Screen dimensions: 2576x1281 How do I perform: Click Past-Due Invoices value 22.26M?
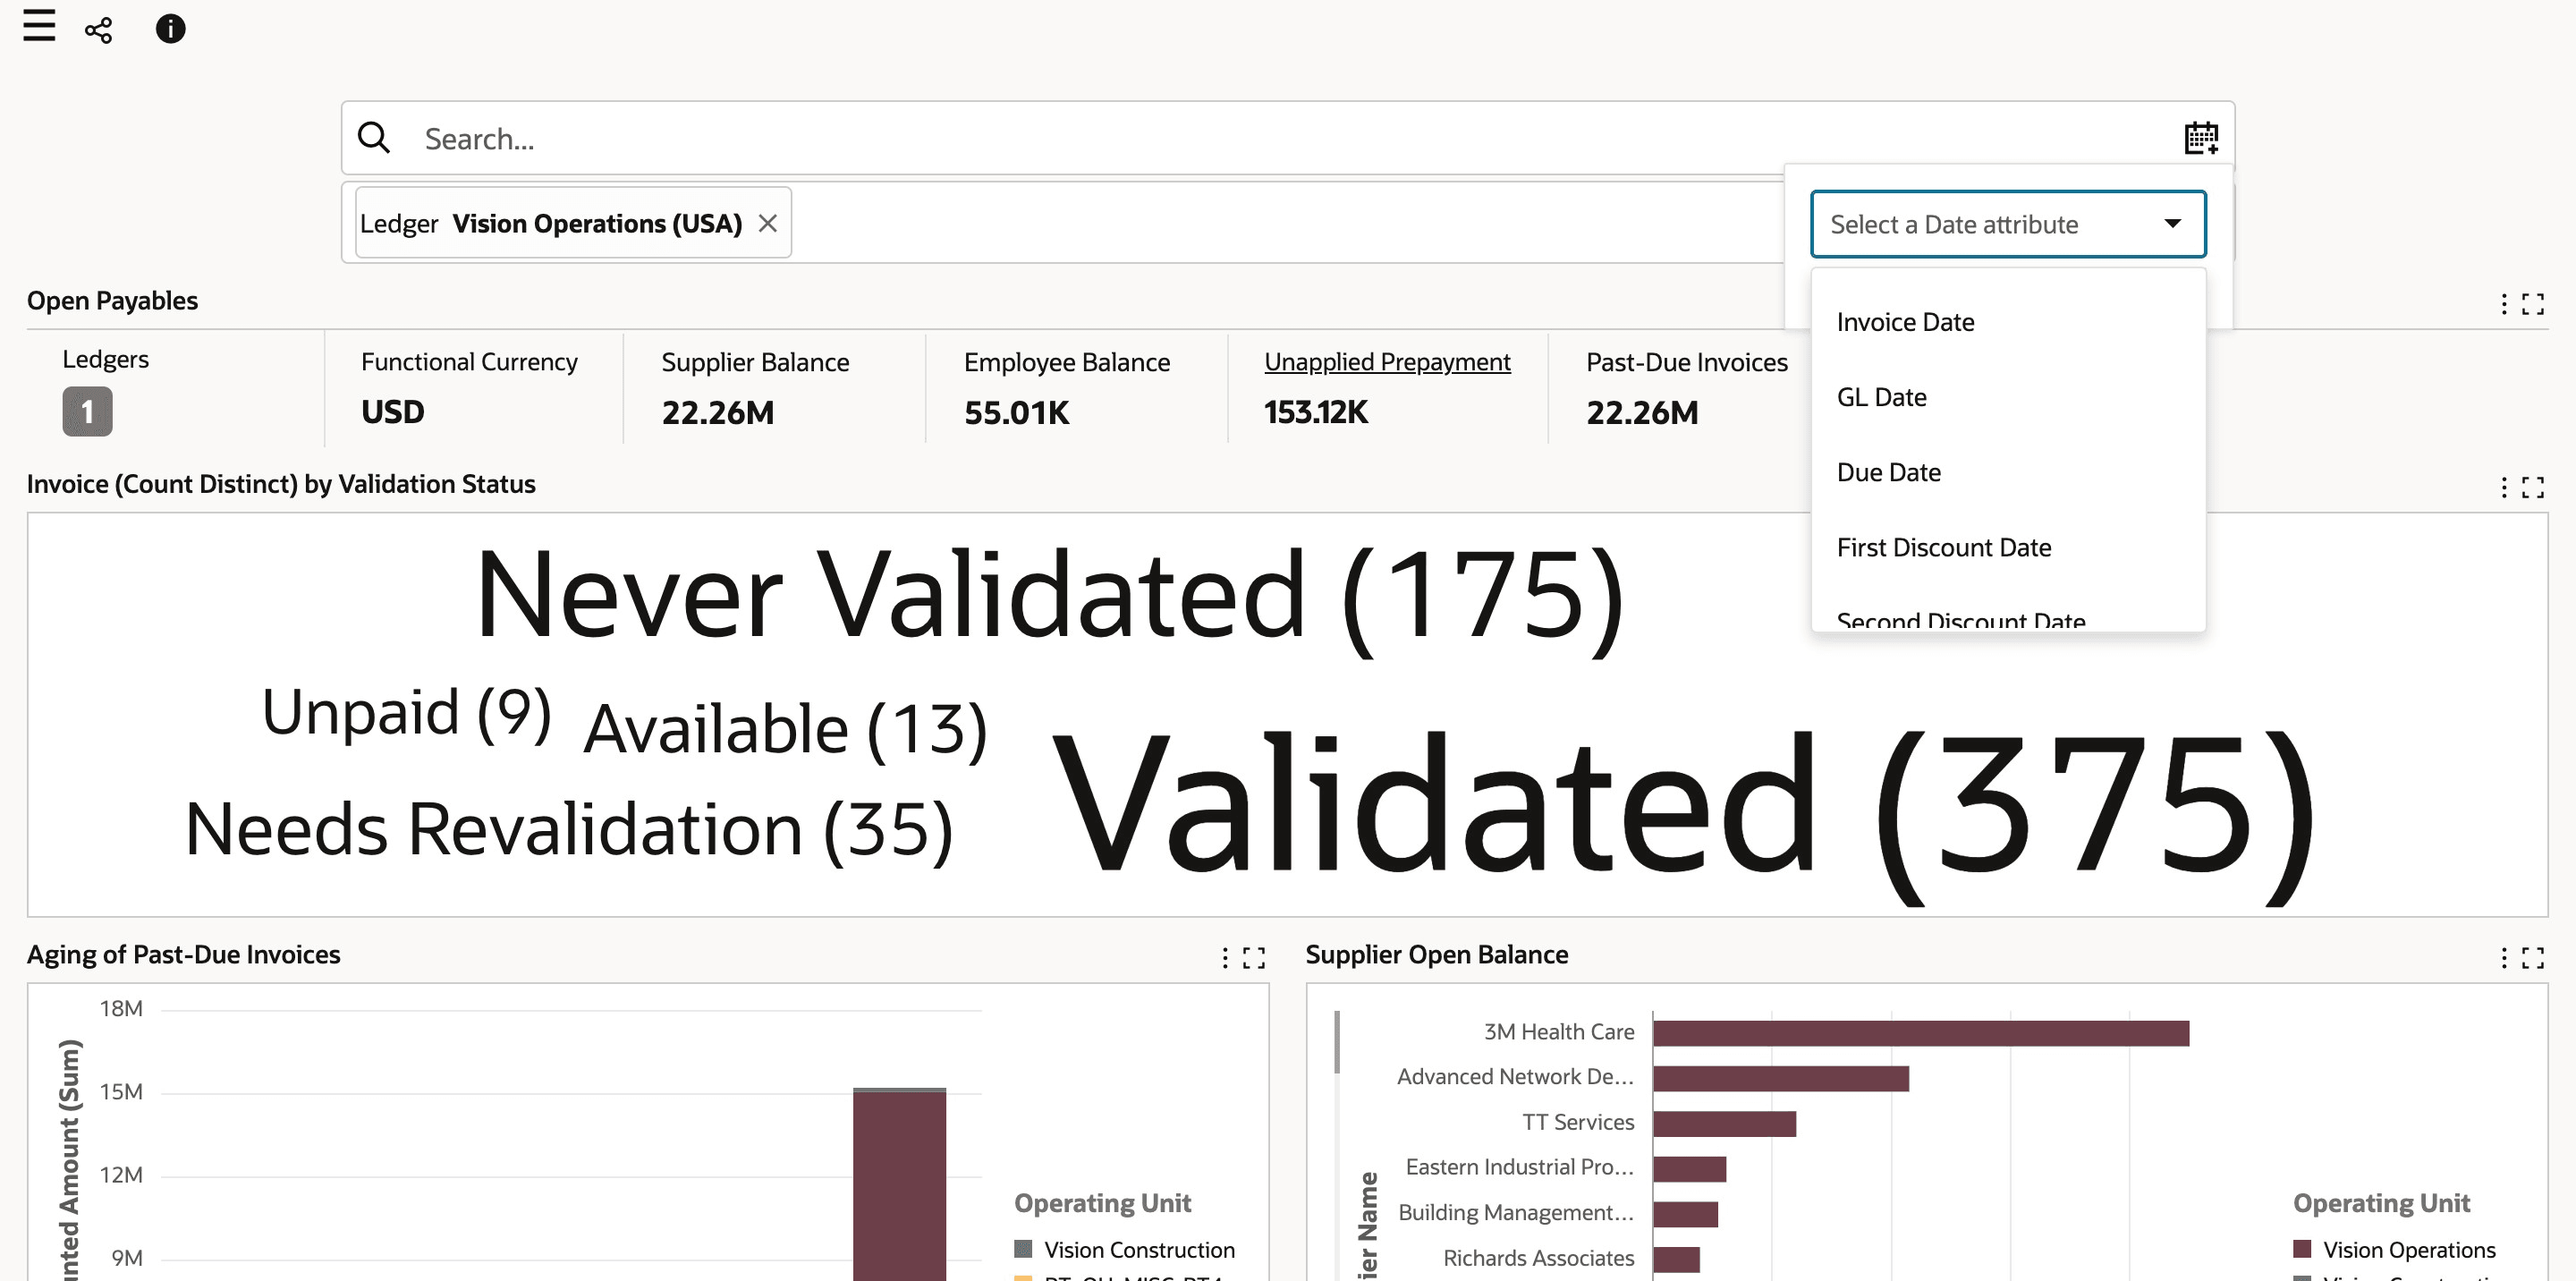[x=1642, y=412]
